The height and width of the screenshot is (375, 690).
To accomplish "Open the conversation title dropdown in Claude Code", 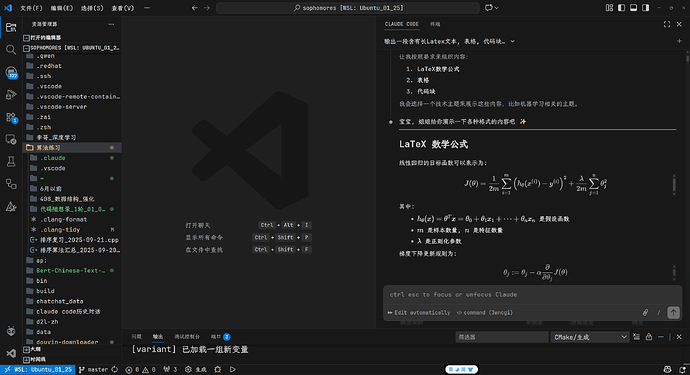I will (x=449, y=41).
